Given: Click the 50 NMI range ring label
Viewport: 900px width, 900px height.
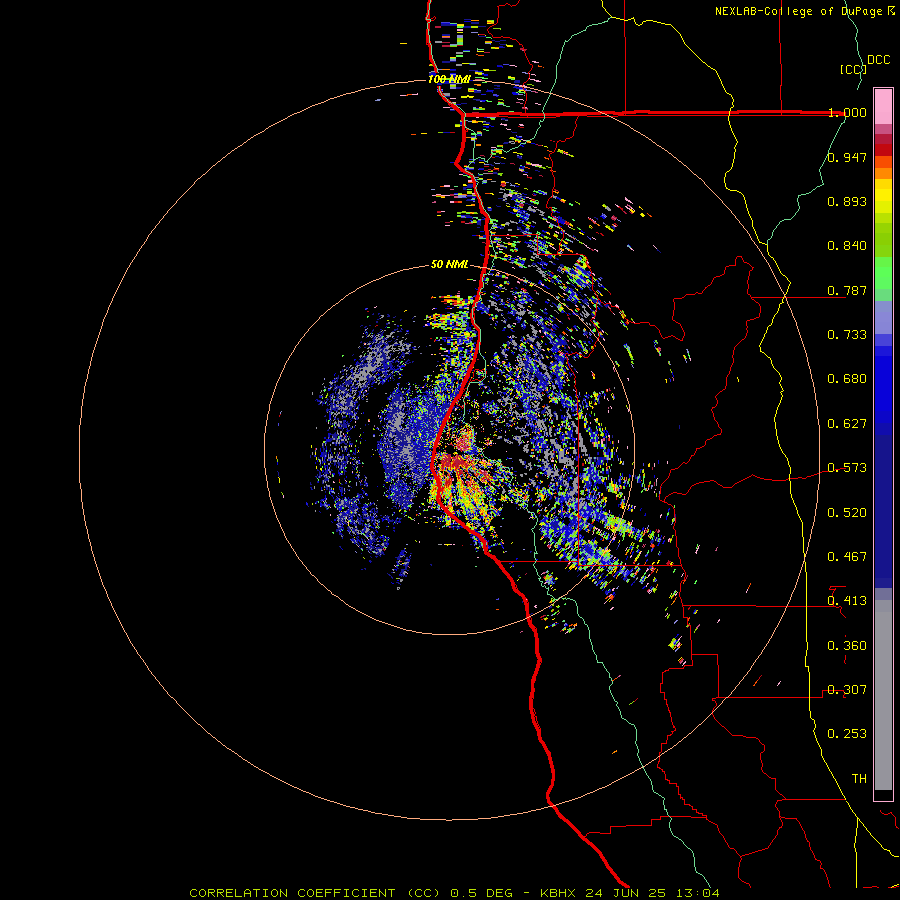Looking at the screenshot, I should tap(449, 265).
